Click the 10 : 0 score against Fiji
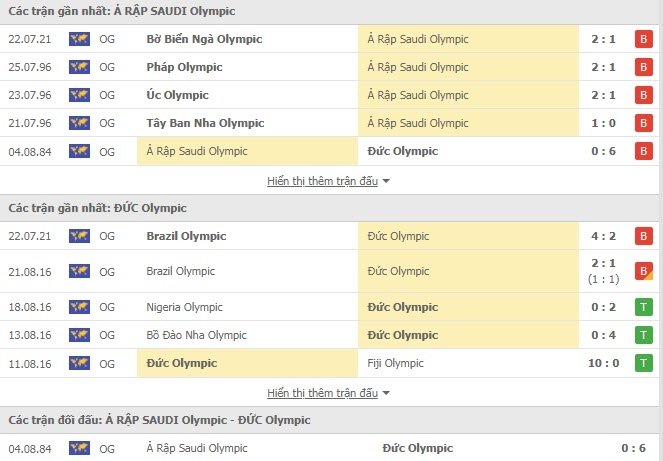This screenshot has width=663, height=461. click(x=603, y=363)
